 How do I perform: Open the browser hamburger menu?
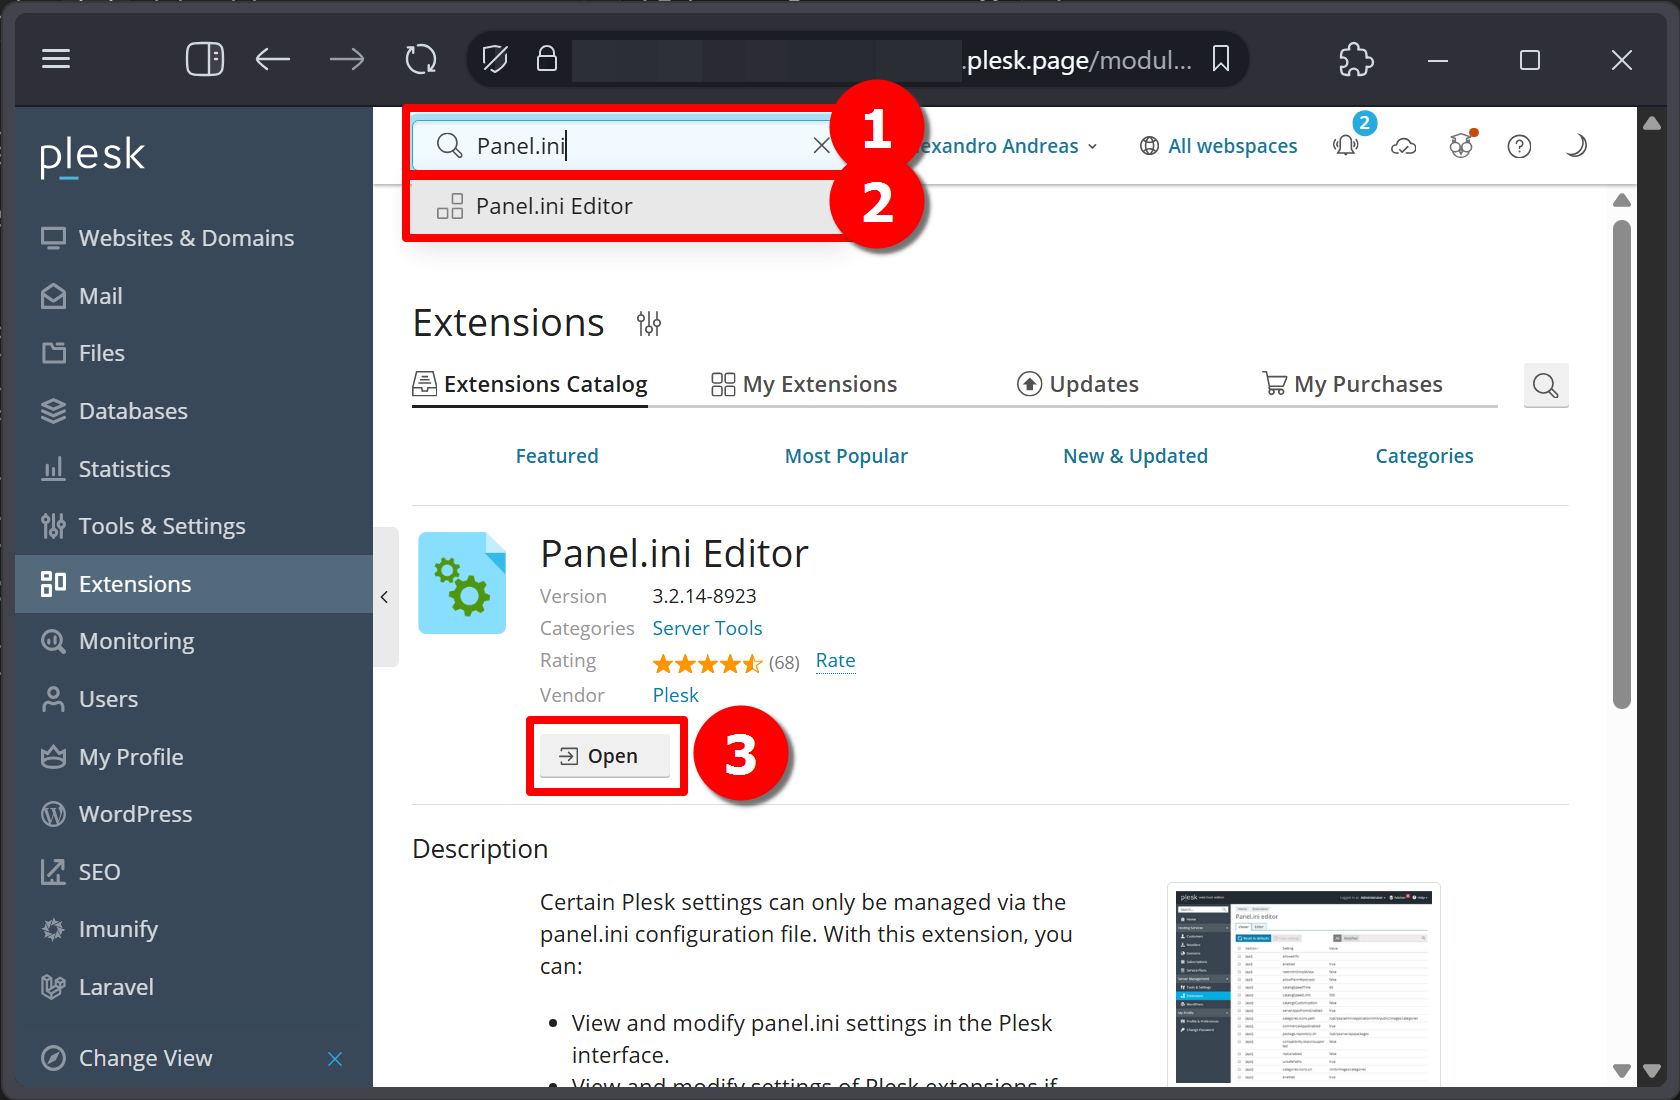(56, 59)
